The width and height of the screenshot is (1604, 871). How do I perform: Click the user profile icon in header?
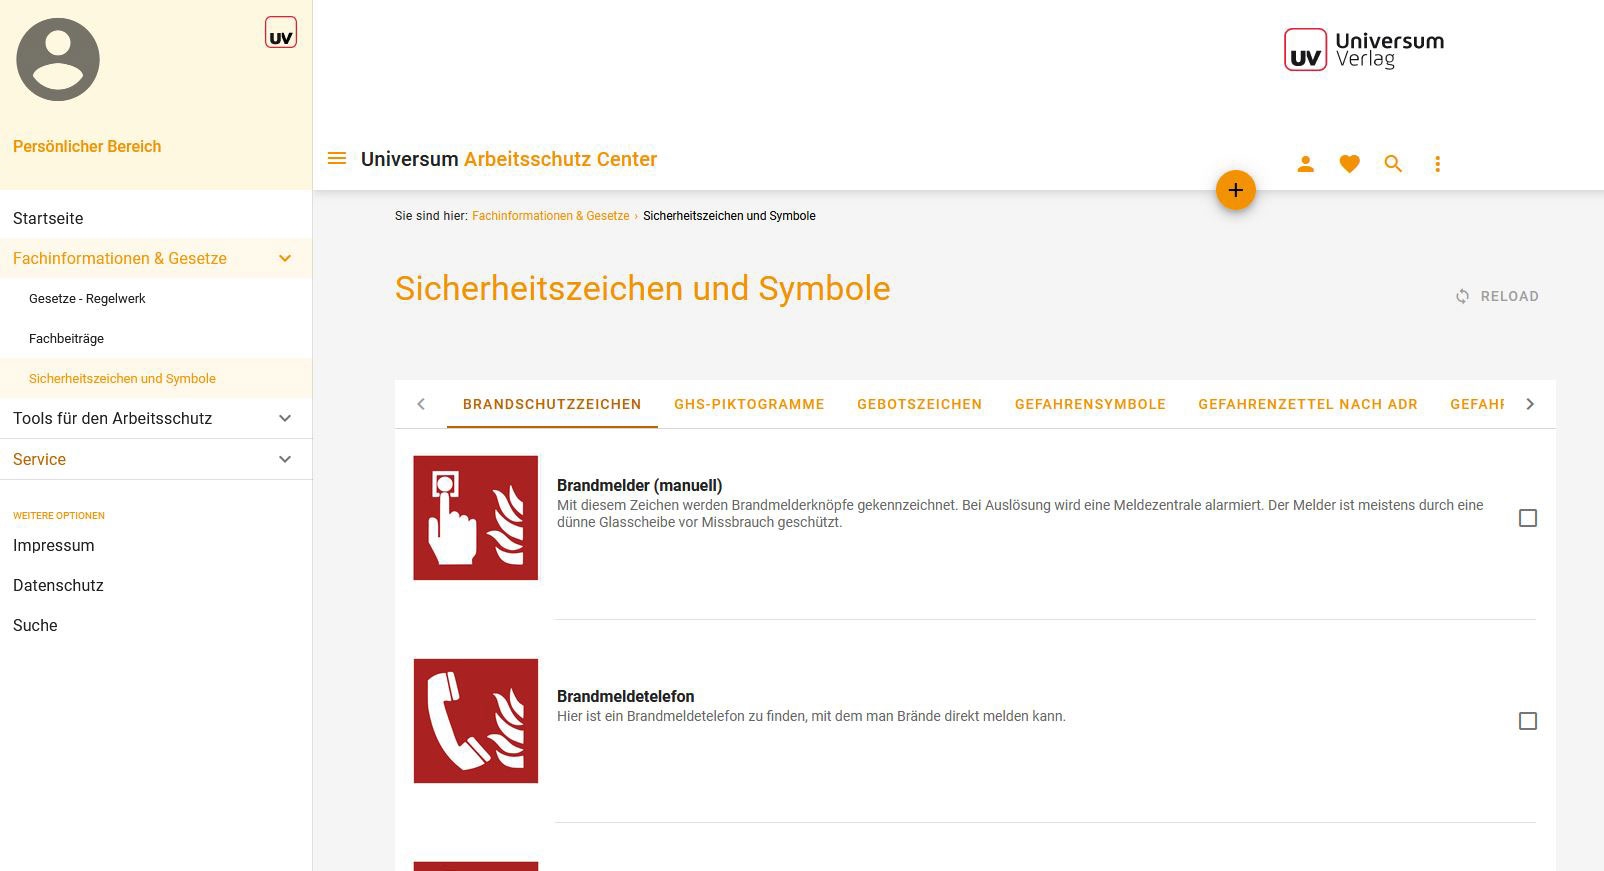click(x=1305, y=164)
